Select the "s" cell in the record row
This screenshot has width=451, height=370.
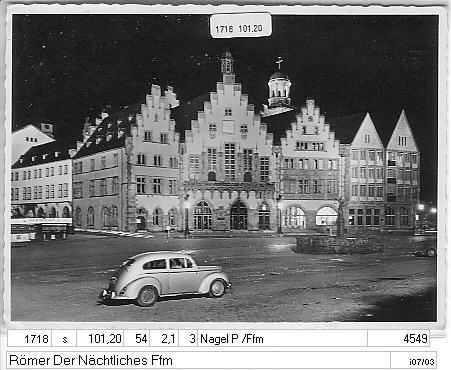tap(64, 339)
